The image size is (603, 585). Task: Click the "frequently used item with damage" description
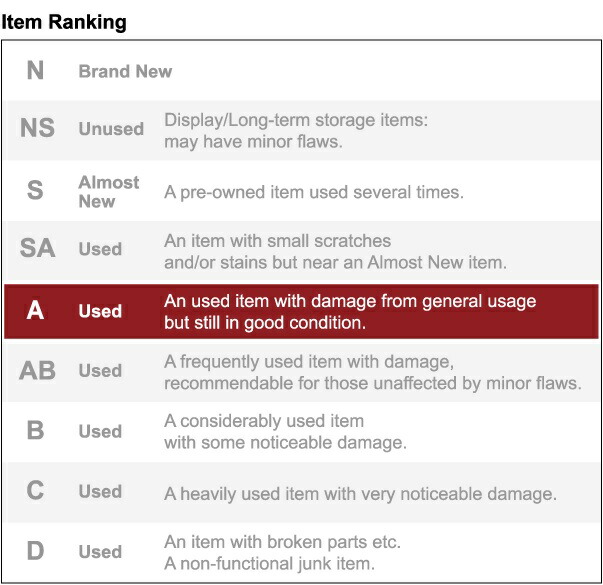[x=372, y=371]
